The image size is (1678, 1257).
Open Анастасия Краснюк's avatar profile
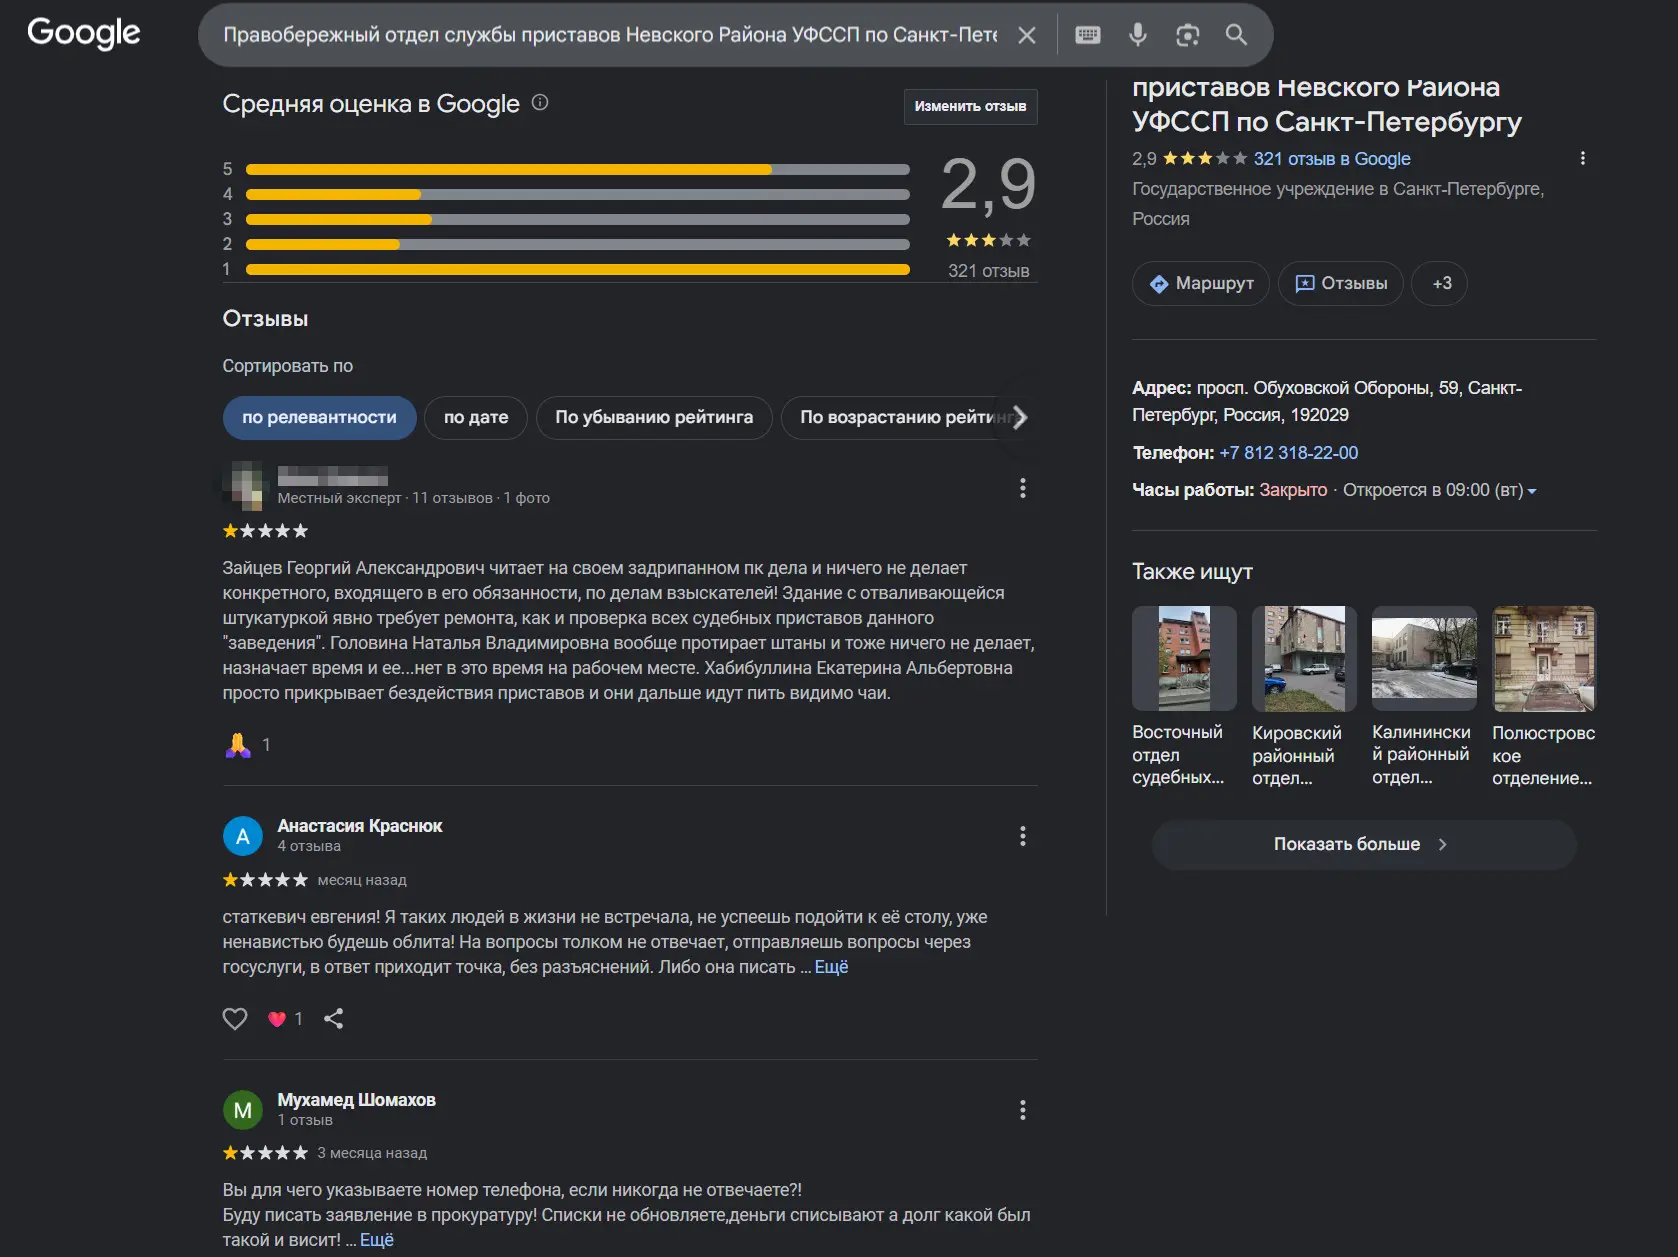tap(243, 836)
